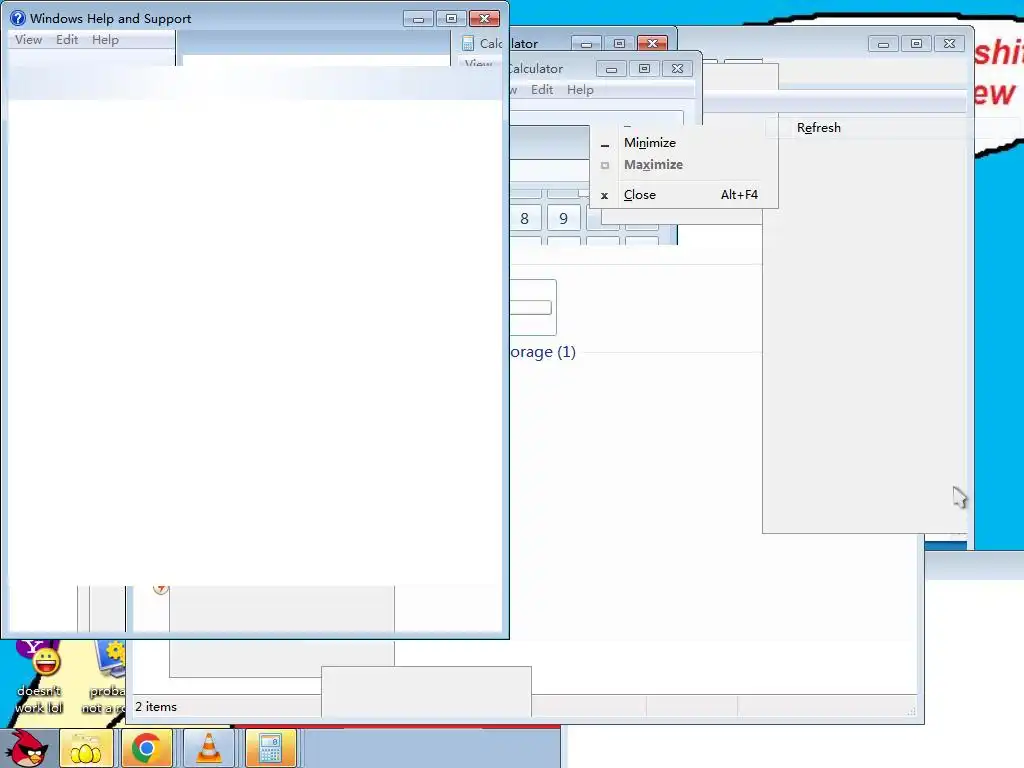The height and width of the screenshot is (768, 1024).
Task: Maximize the Windows Help and Support window
Action: coord(451,19)
